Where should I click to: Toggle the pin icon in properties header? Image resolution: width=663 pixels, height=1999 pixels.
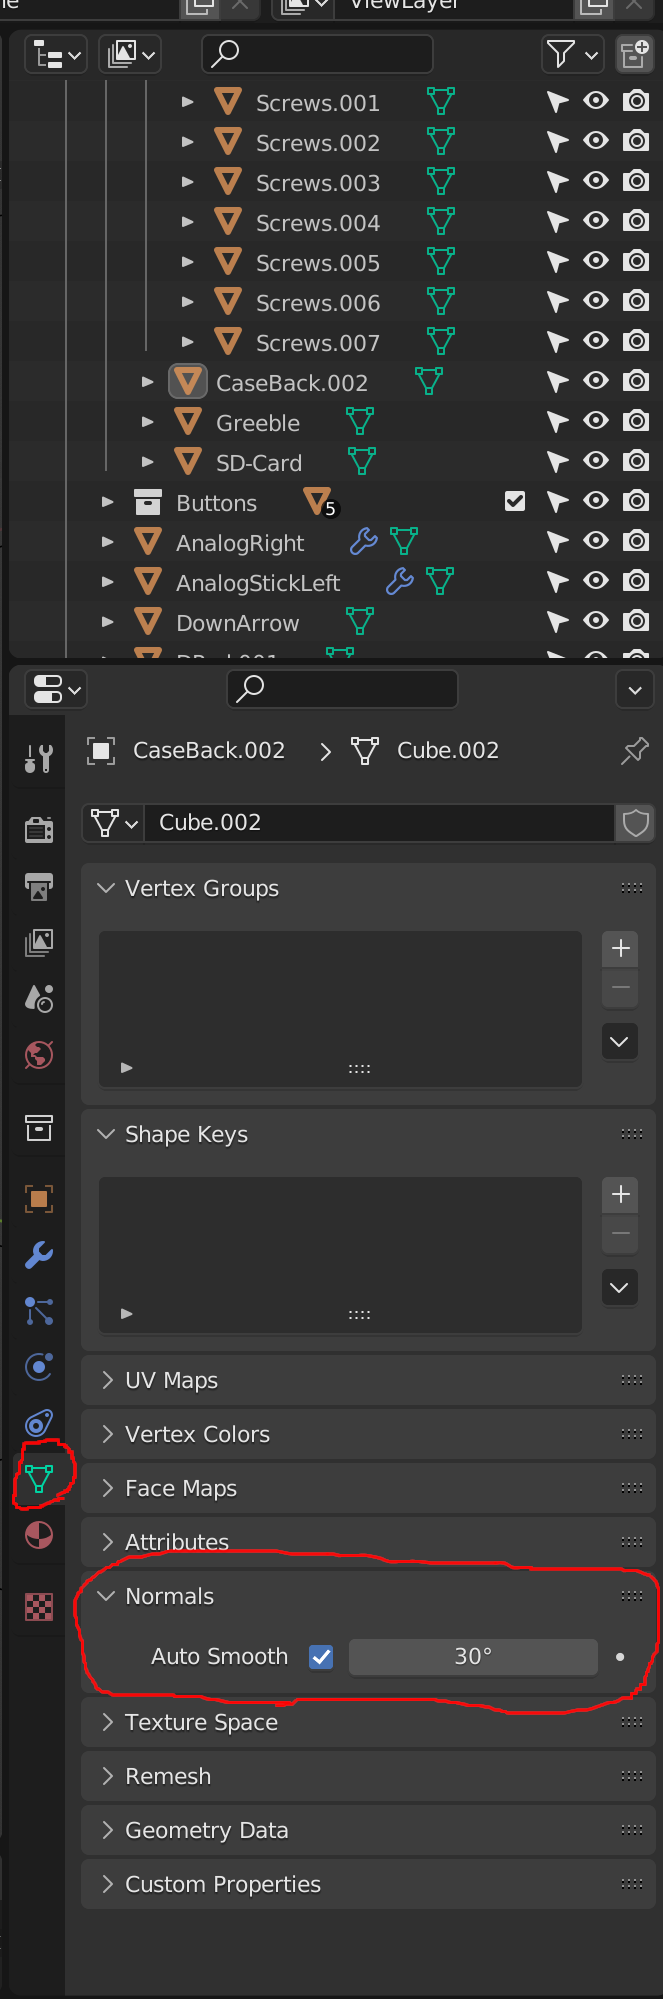[x=634, y=751]
